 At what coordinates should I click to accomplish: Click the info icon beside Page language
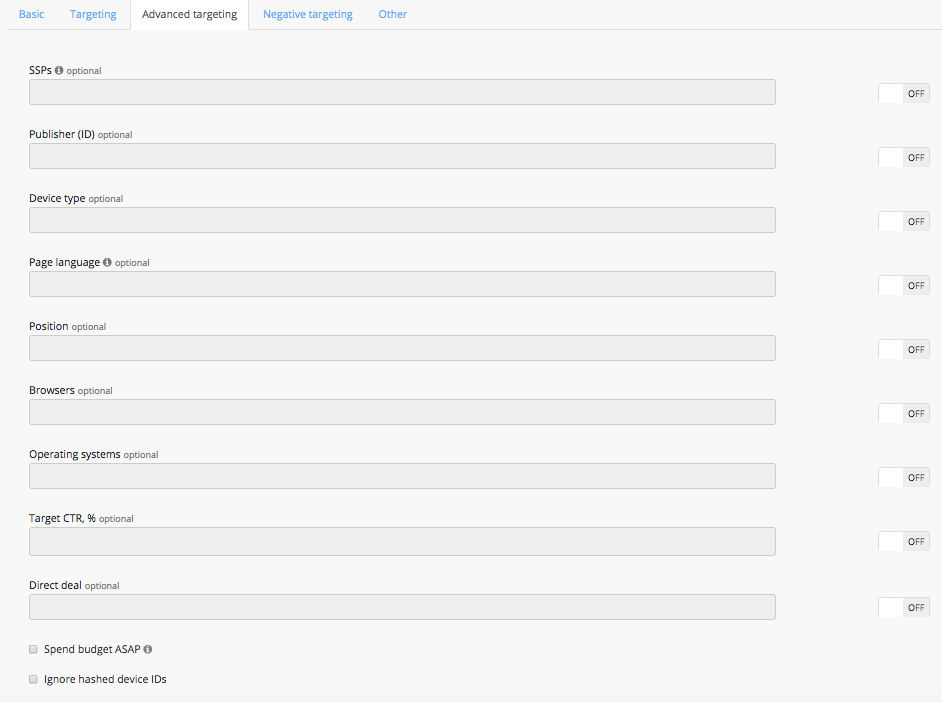pyautogui.click(x=107, y=263)
